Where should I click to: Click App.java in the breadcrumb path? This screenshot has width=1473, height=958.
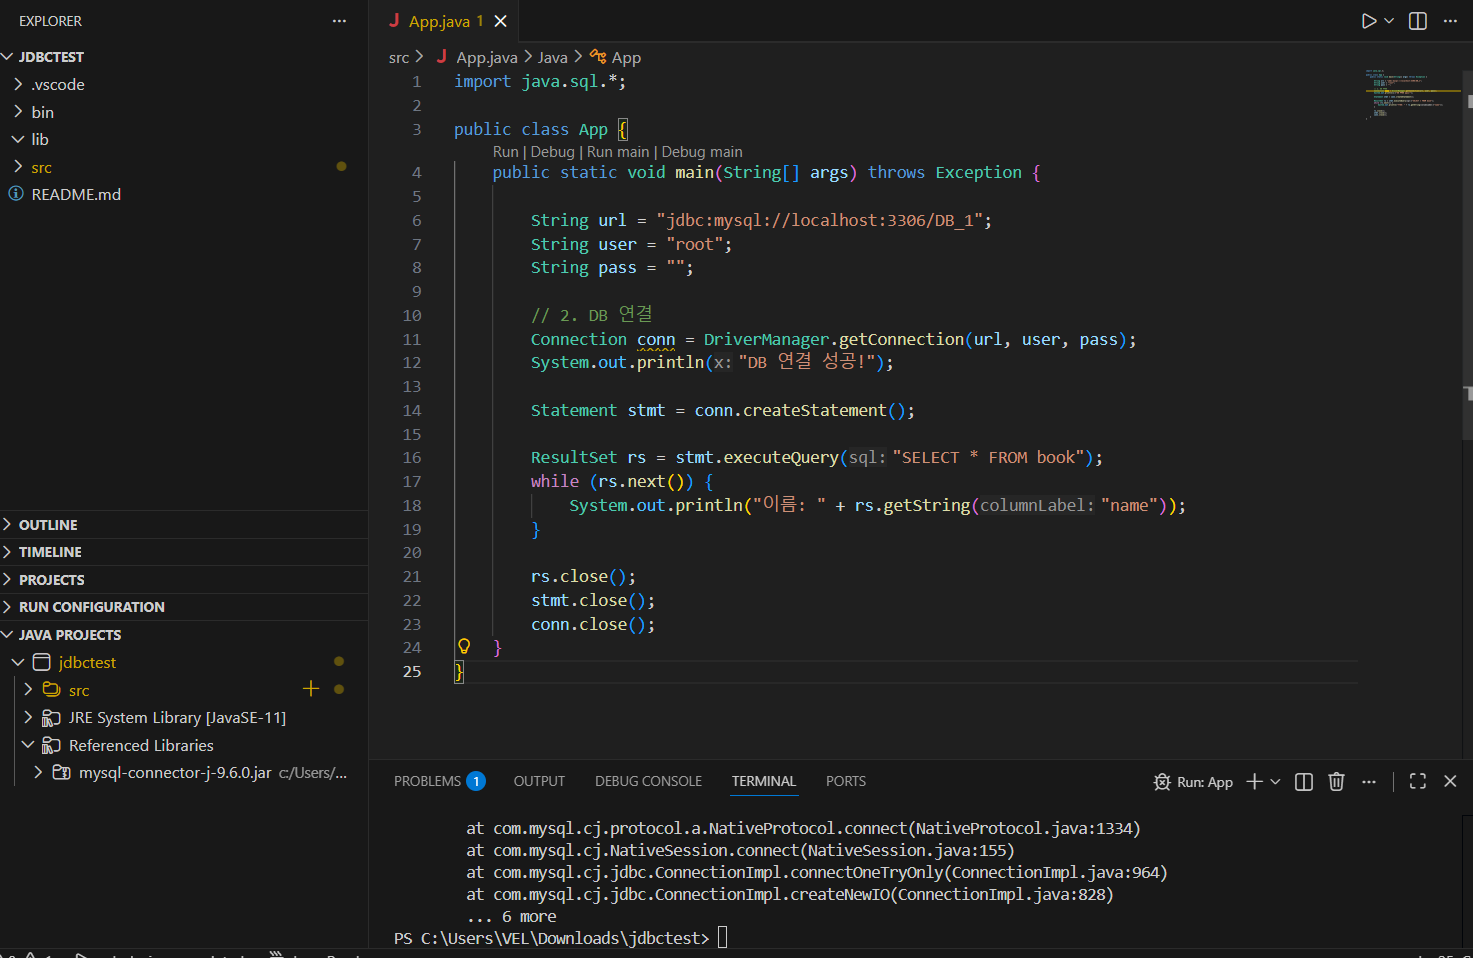point(487,58)
